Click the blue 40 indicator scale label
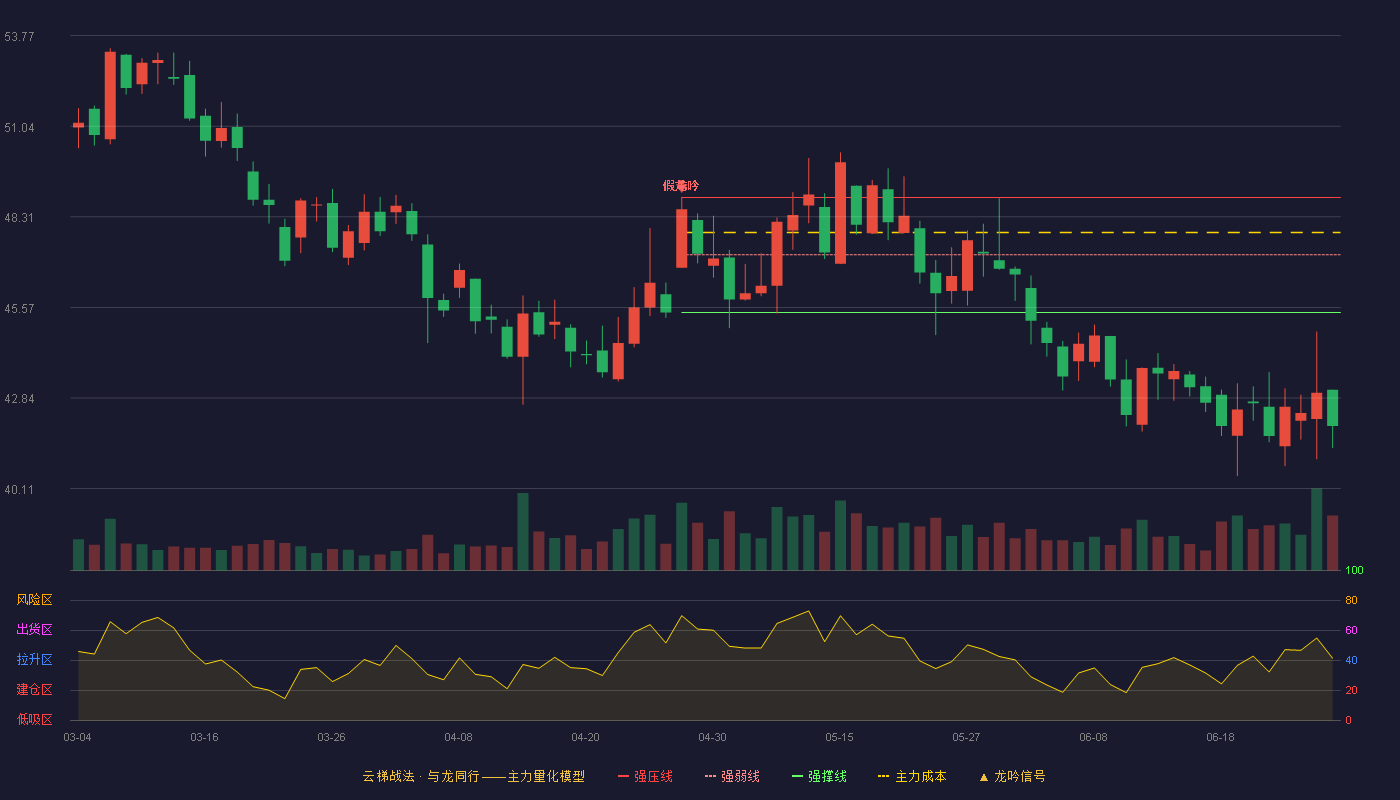 tap(1351, 660)
